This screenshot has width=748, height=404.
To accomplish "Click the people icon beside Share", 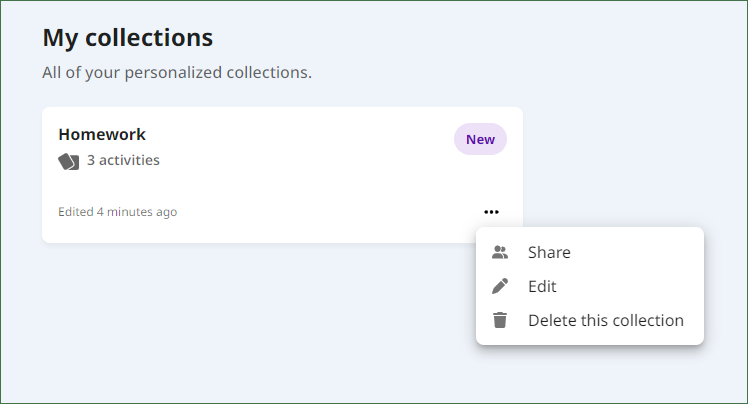I will click(500, 252).
